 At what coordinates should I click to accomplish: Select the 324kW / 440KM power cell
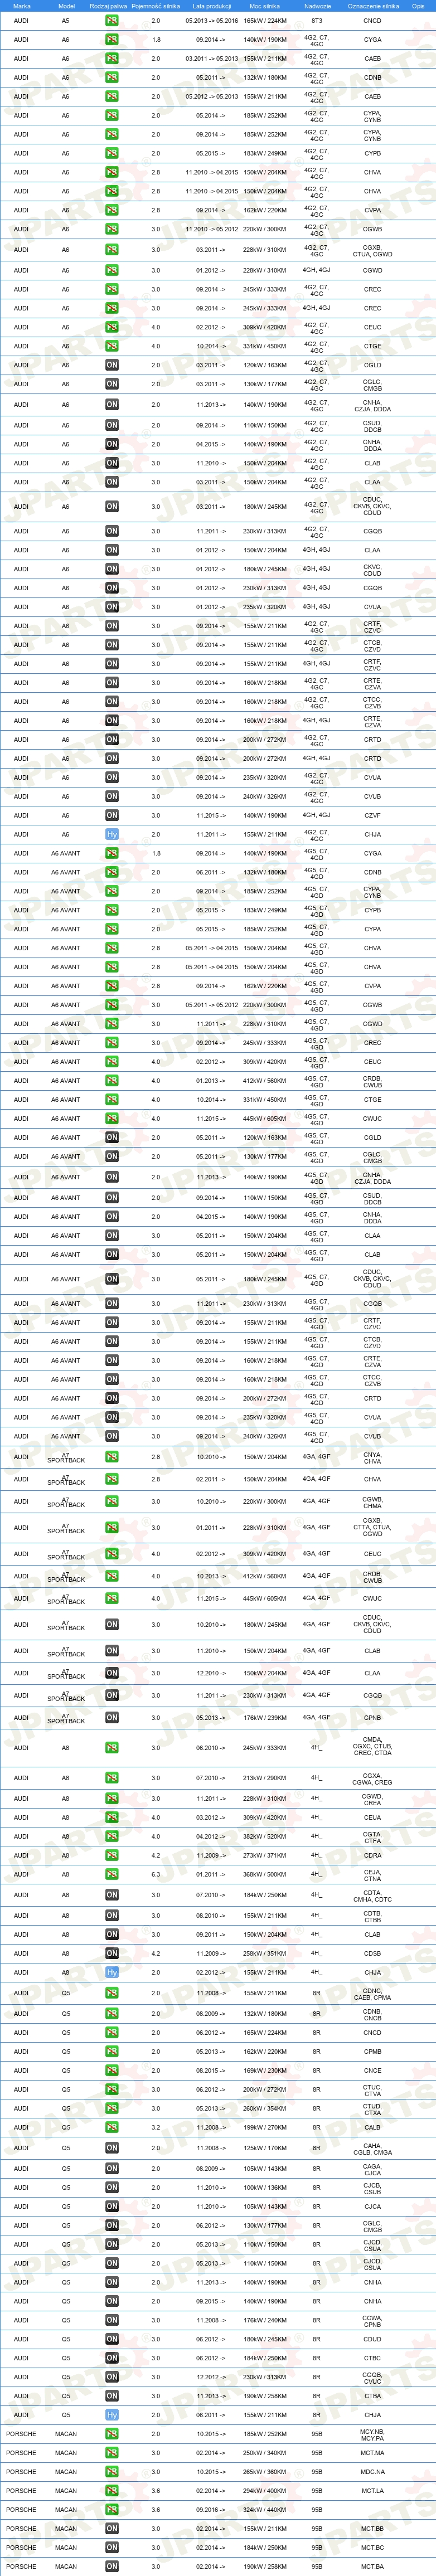(265, 2510)
